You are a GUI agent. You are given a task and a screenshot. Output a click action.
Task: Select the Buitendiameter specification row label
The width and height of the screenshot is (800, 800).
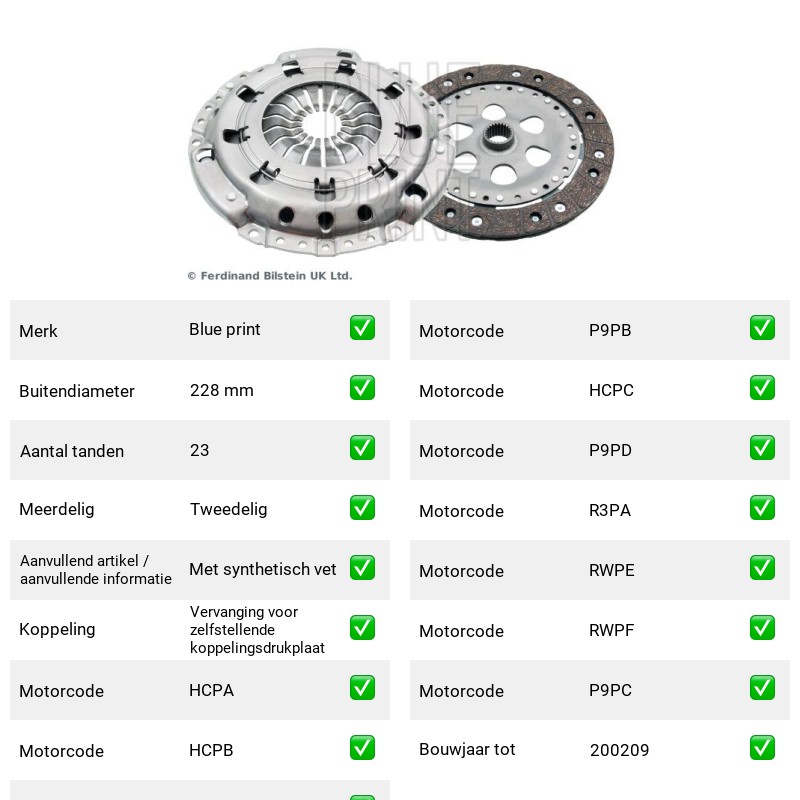click(x=77, y=391)
